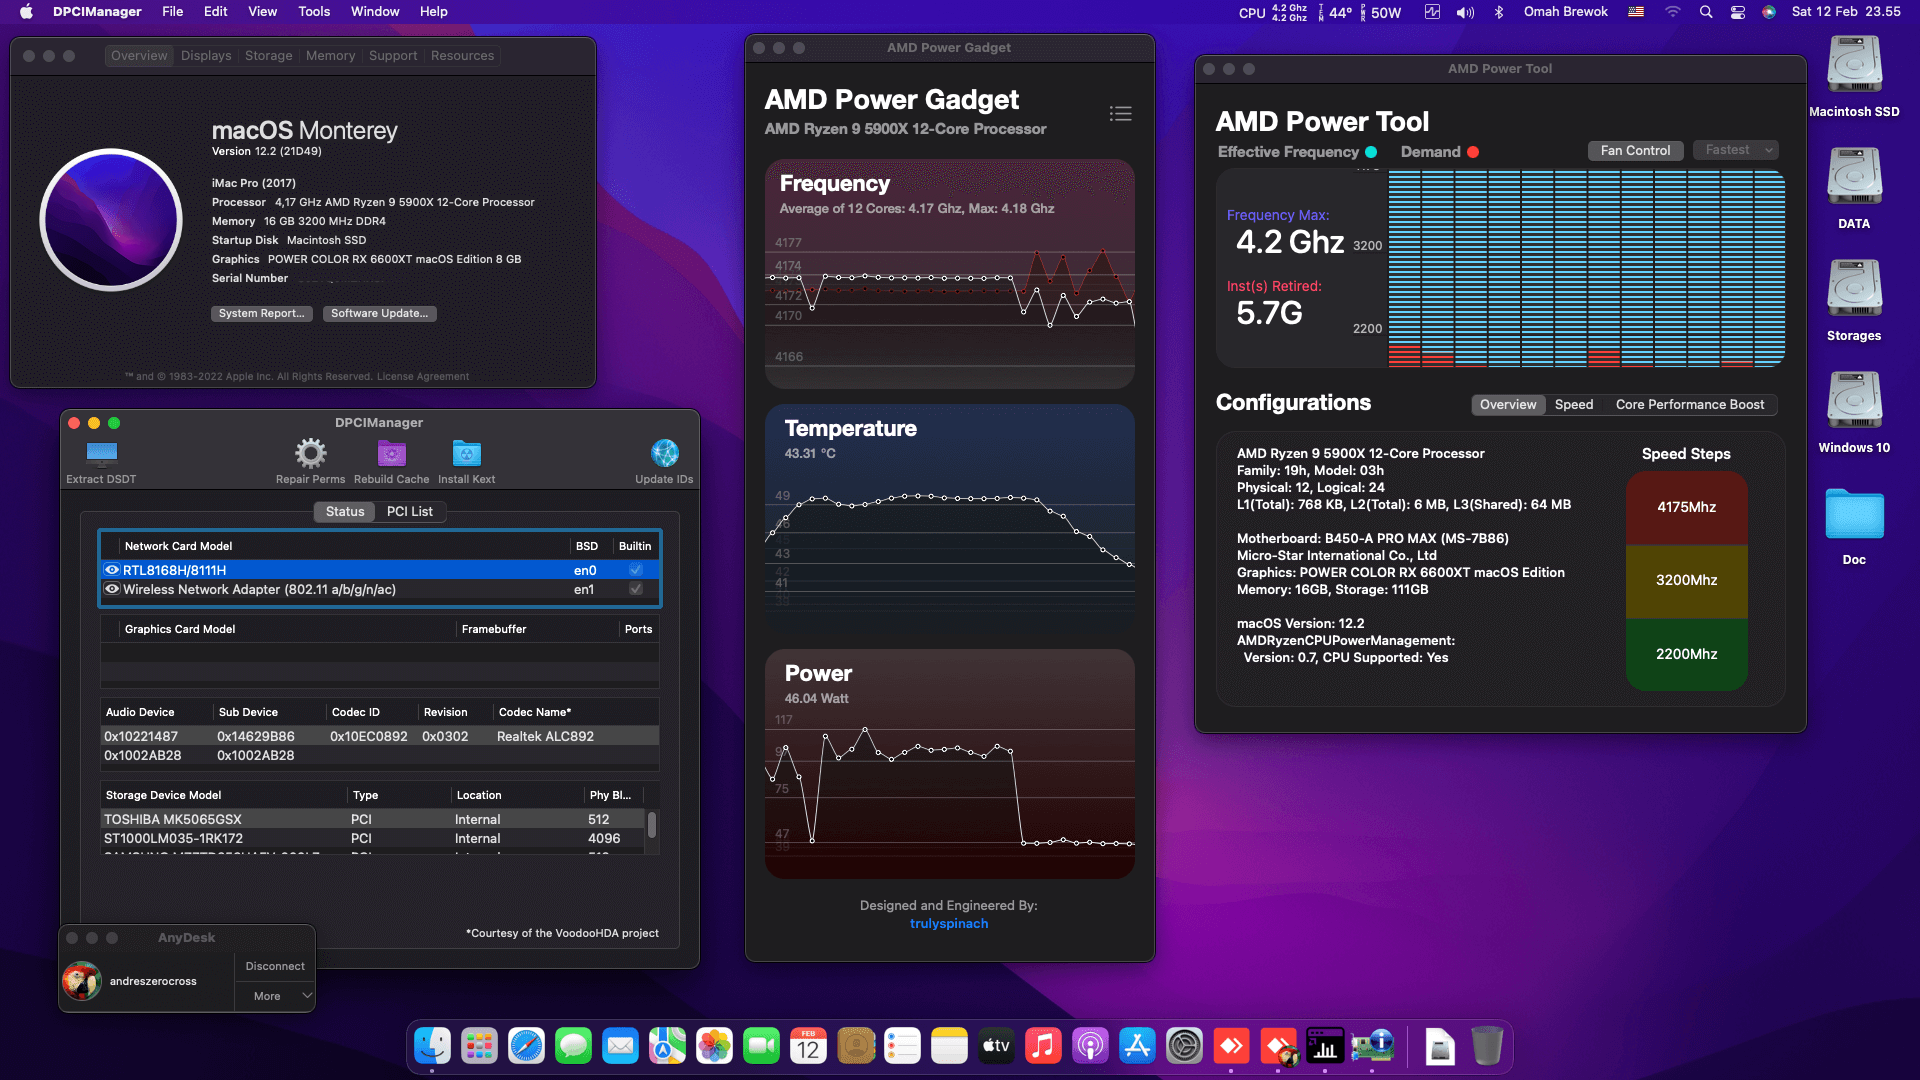The image size is (1920, 1080).
Task: Open Finder from the dock
Action: [432, 1046]
